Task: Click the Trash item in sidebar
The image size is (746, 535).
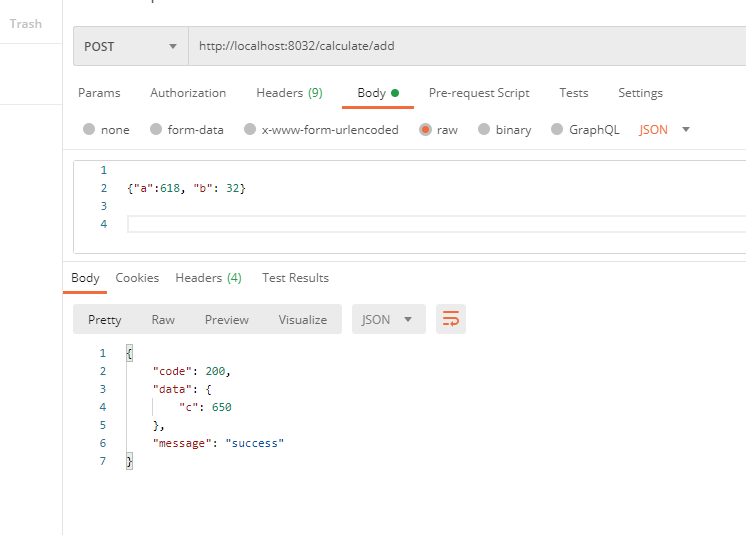Action: coord(26,24)
